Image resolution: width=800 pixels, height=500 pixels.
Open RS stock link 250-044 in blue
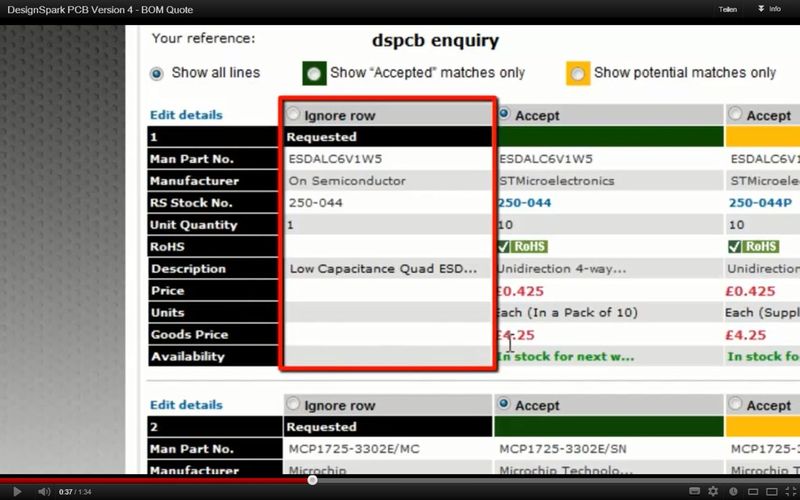pos(524,203)
